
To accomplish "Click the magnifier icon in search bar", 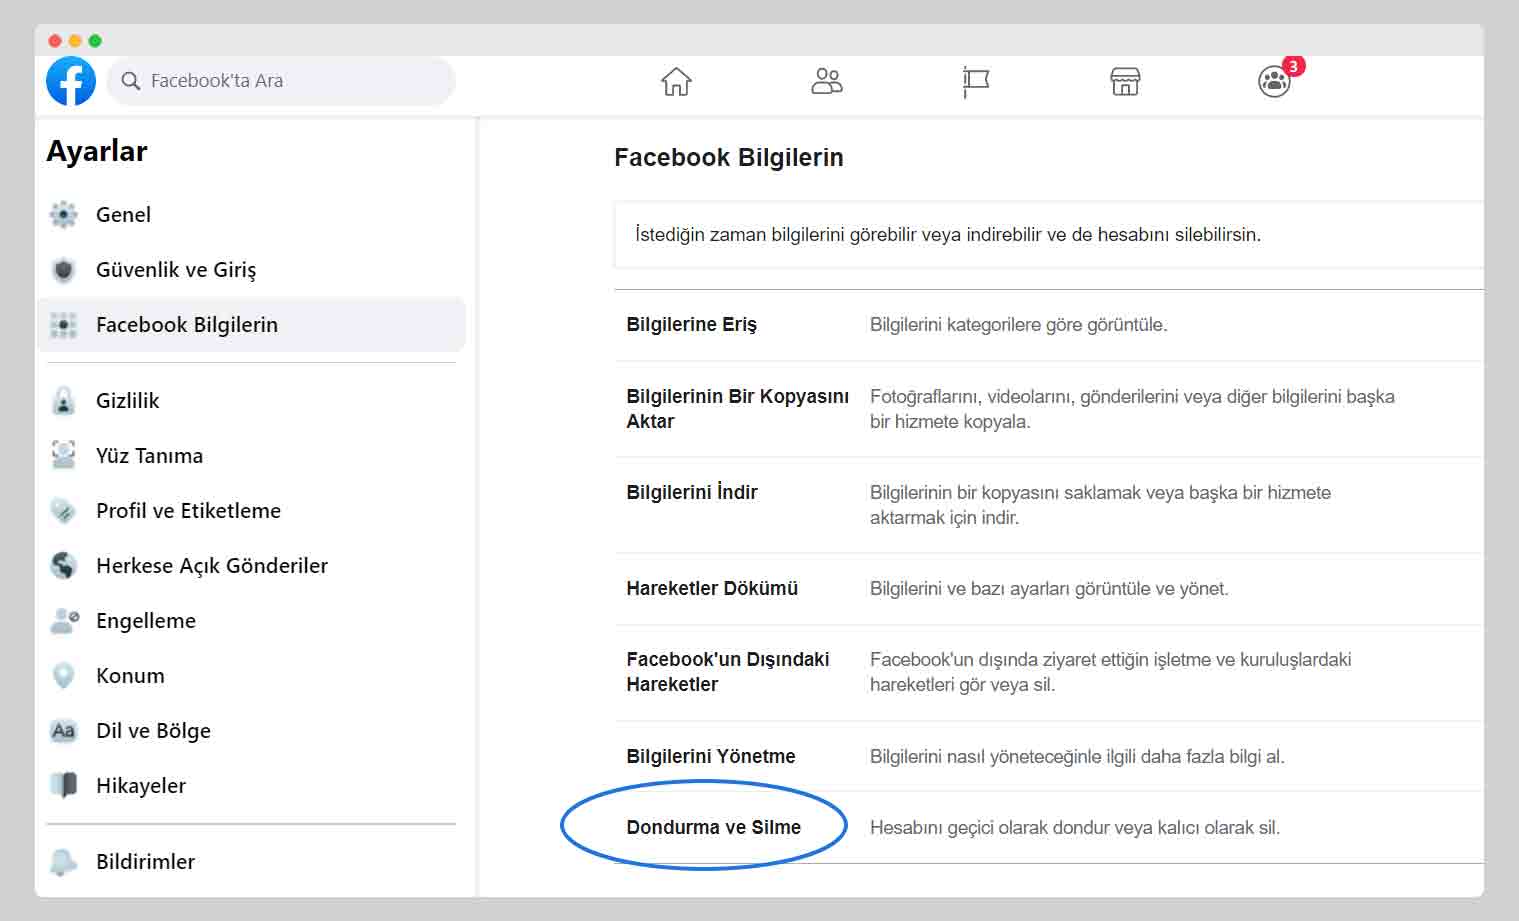I will 130,81.
